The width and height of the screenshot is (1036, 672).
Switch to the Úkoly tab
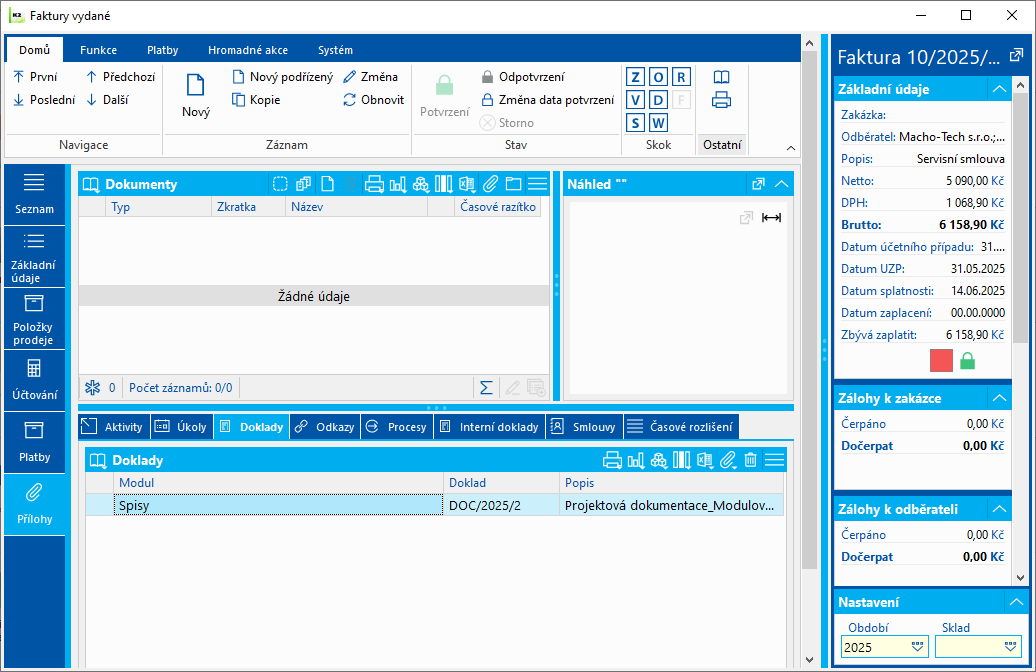(x=182, y=427)
